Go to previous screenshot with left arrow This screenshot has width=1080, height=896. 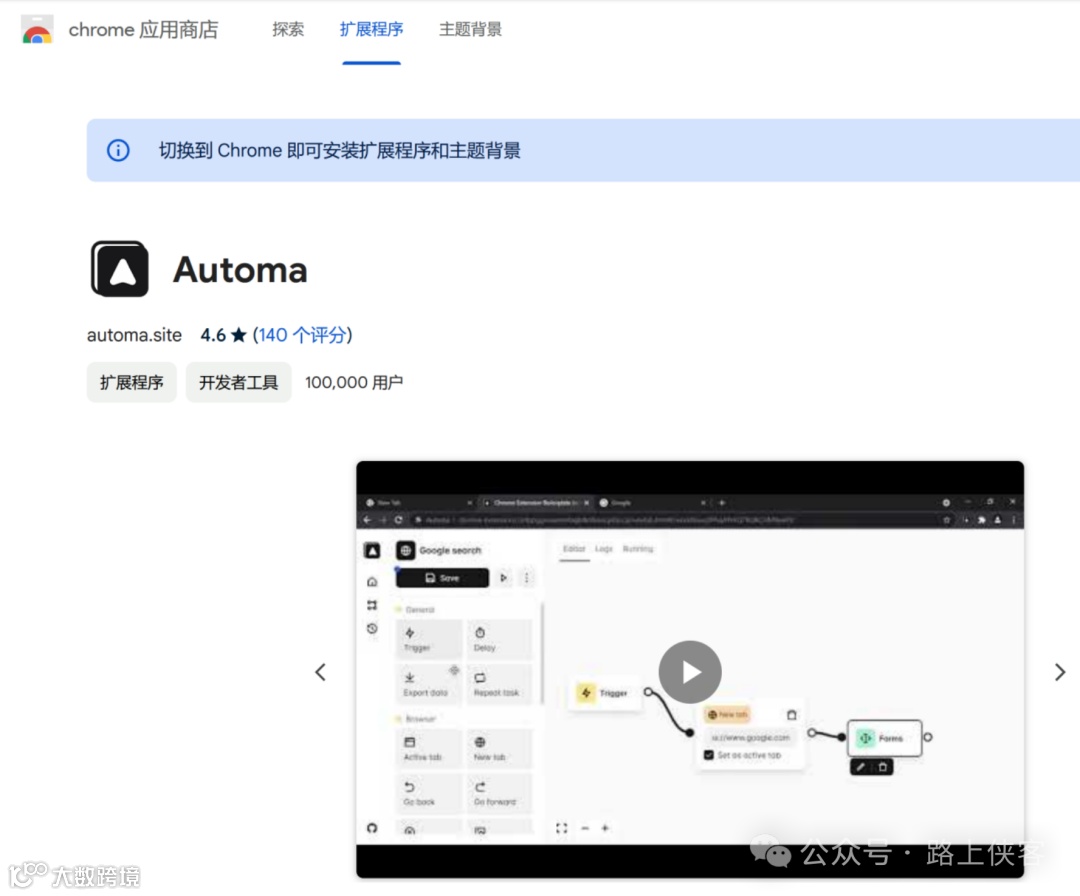(320, 671)
